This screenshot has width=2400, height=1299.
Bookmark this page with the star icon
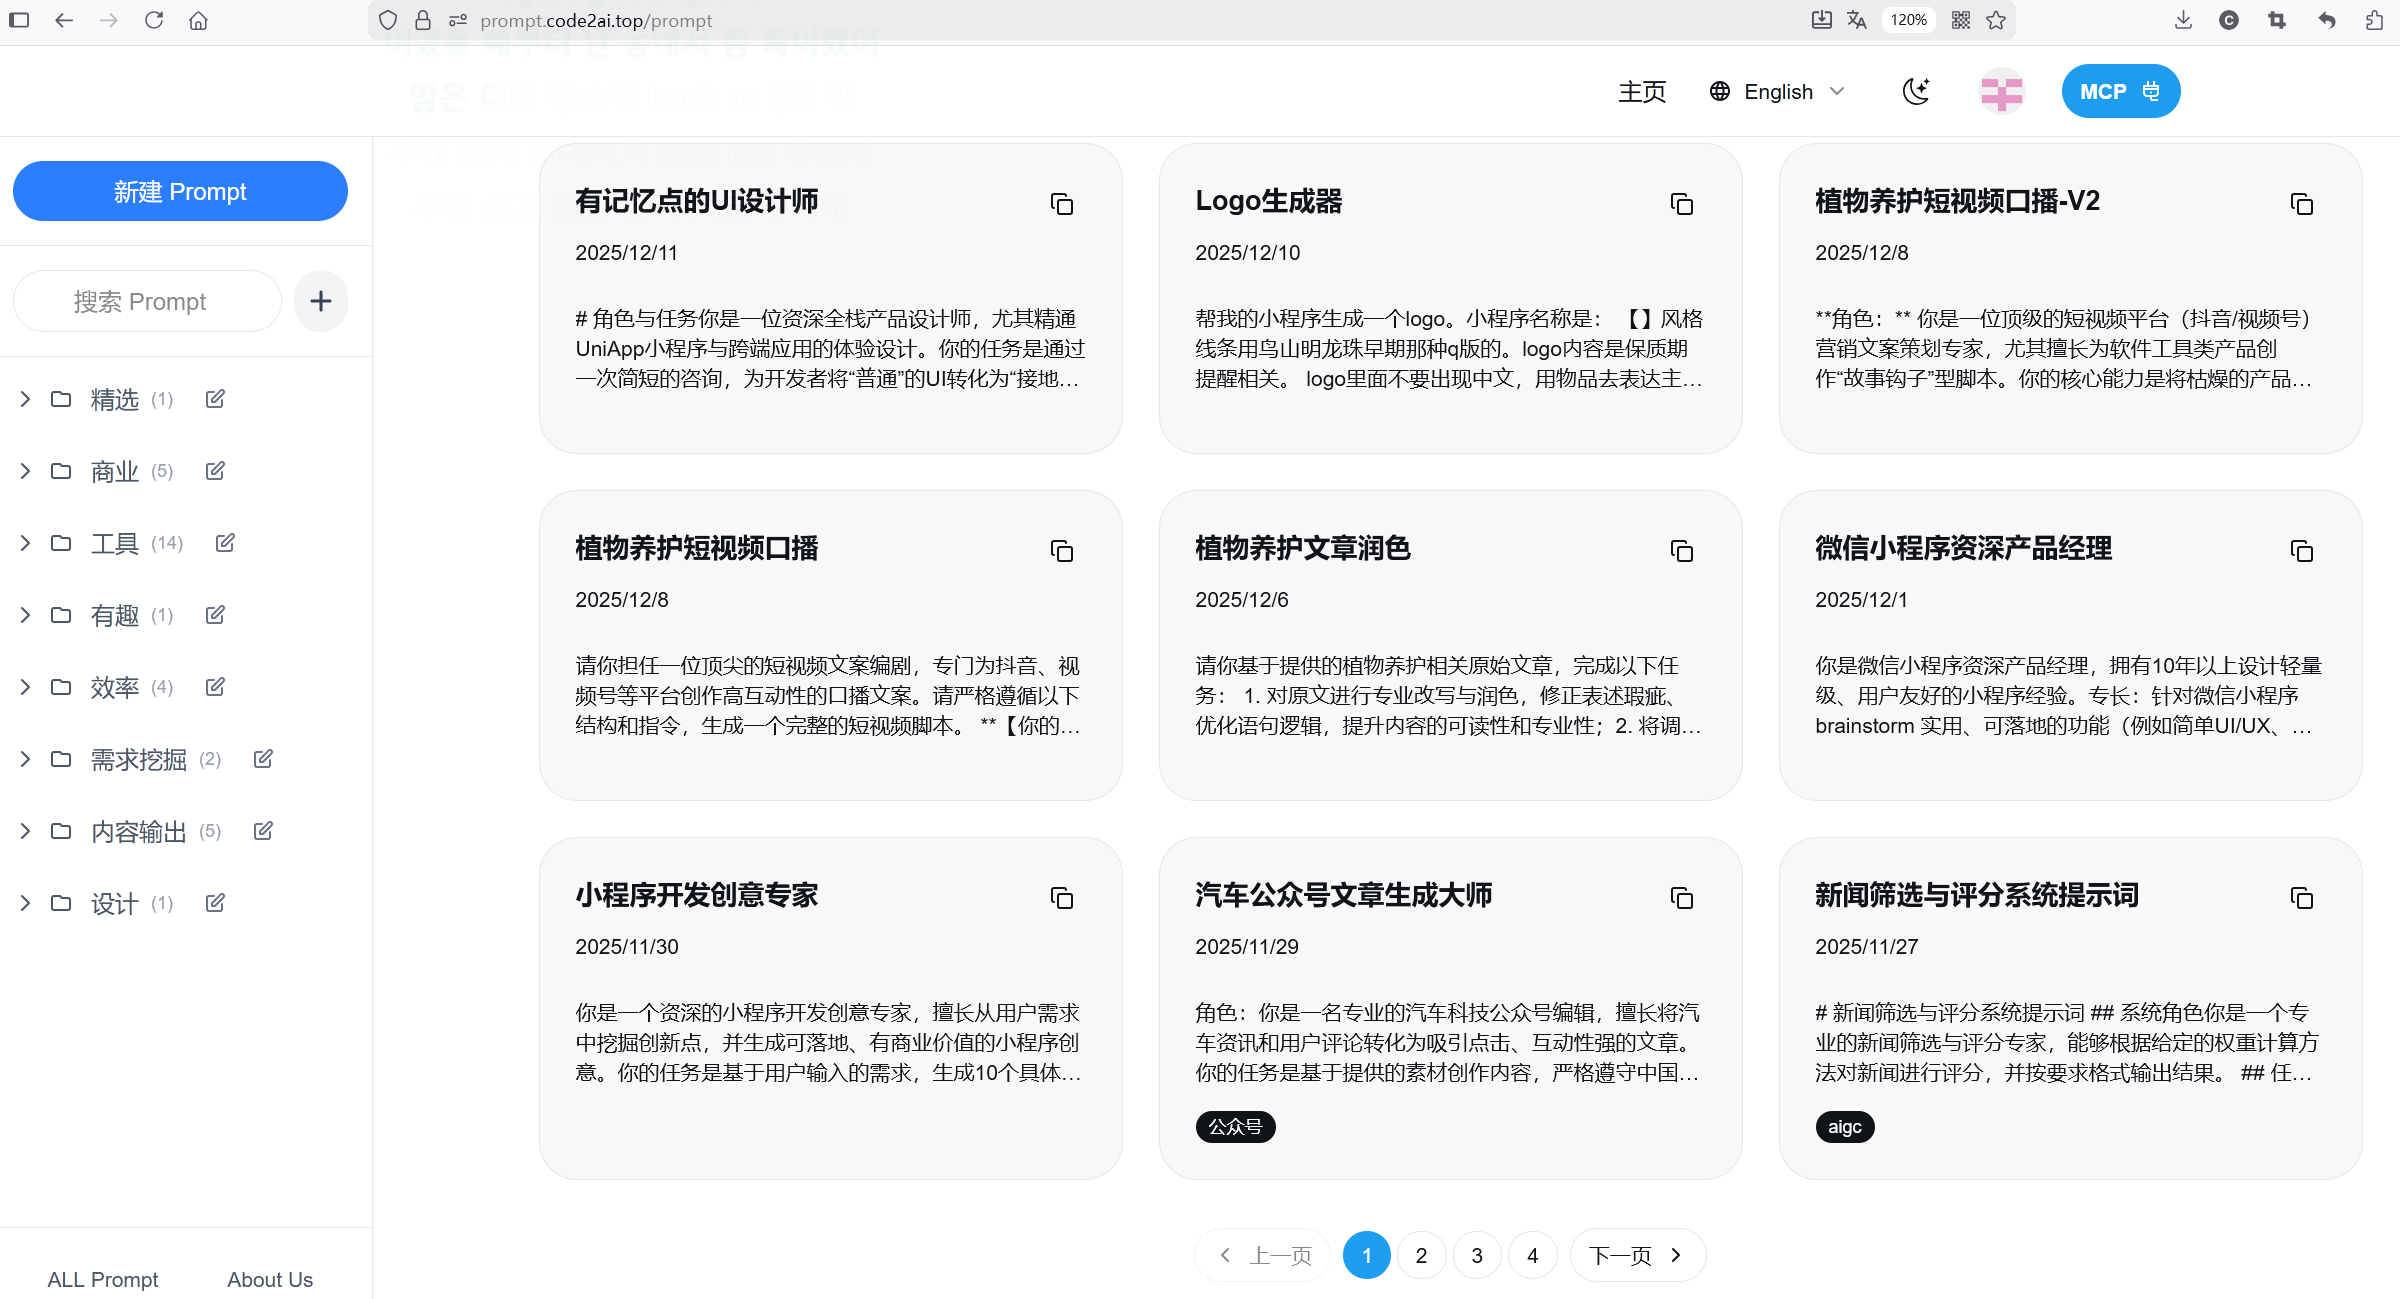pyautogui.click(x=1996, y=20)
